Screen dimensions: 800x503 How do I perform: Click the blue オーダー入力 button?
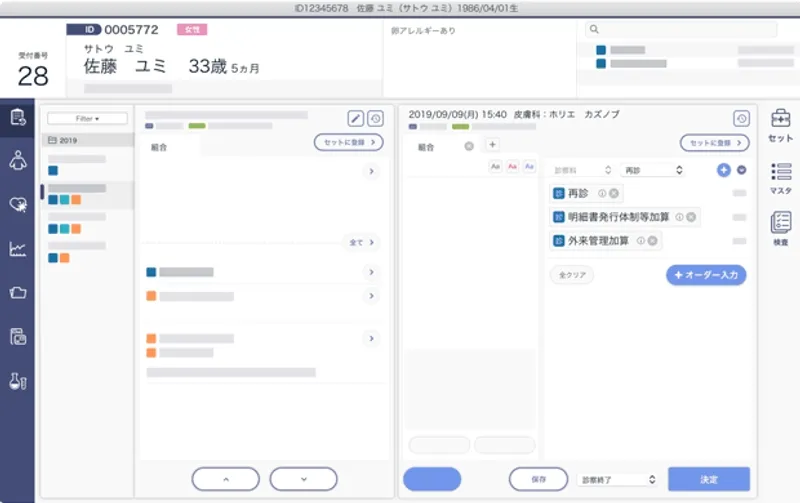[706, 275]
